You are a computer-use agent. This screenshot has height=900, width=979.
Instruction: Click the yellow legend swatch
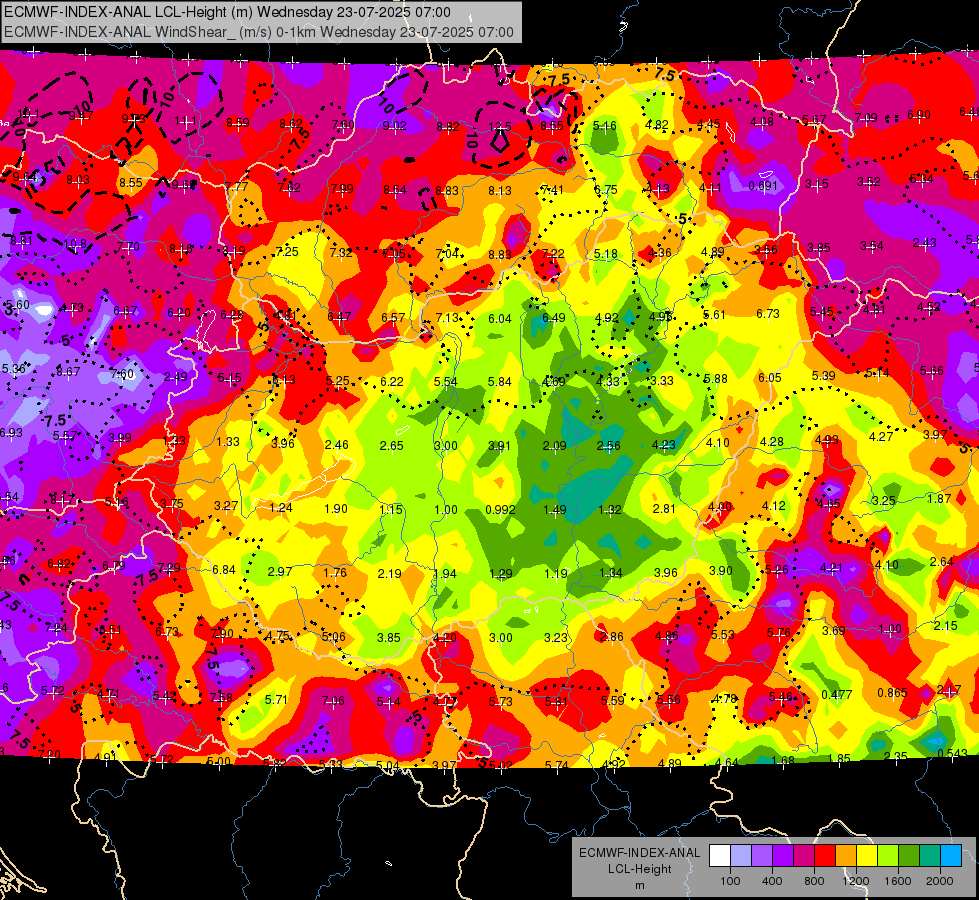point(867,855)
